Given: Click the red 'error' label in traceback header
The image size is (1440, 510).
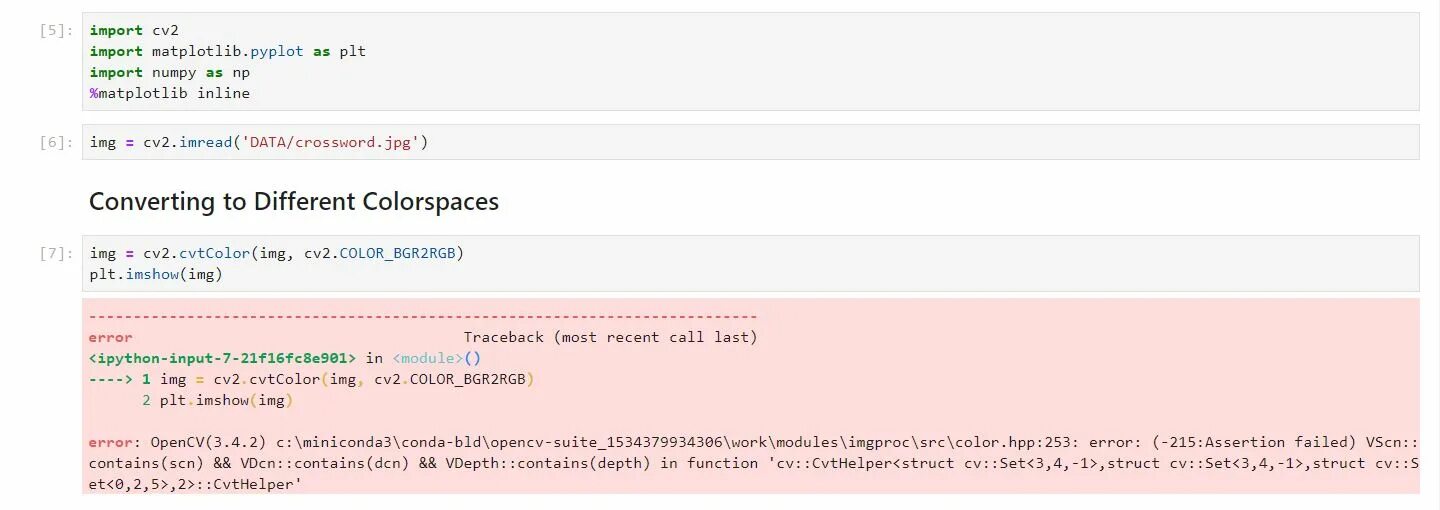Looking at the screenshot, I should (110, 337).
